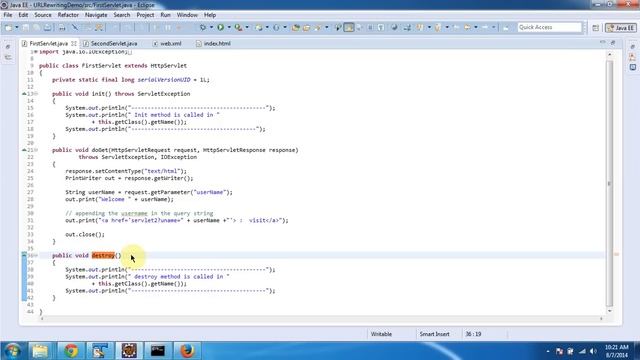640x360 pixels.
Task: Toggle Show Whitespace Characters icon
Action: [x=380, y=27]
